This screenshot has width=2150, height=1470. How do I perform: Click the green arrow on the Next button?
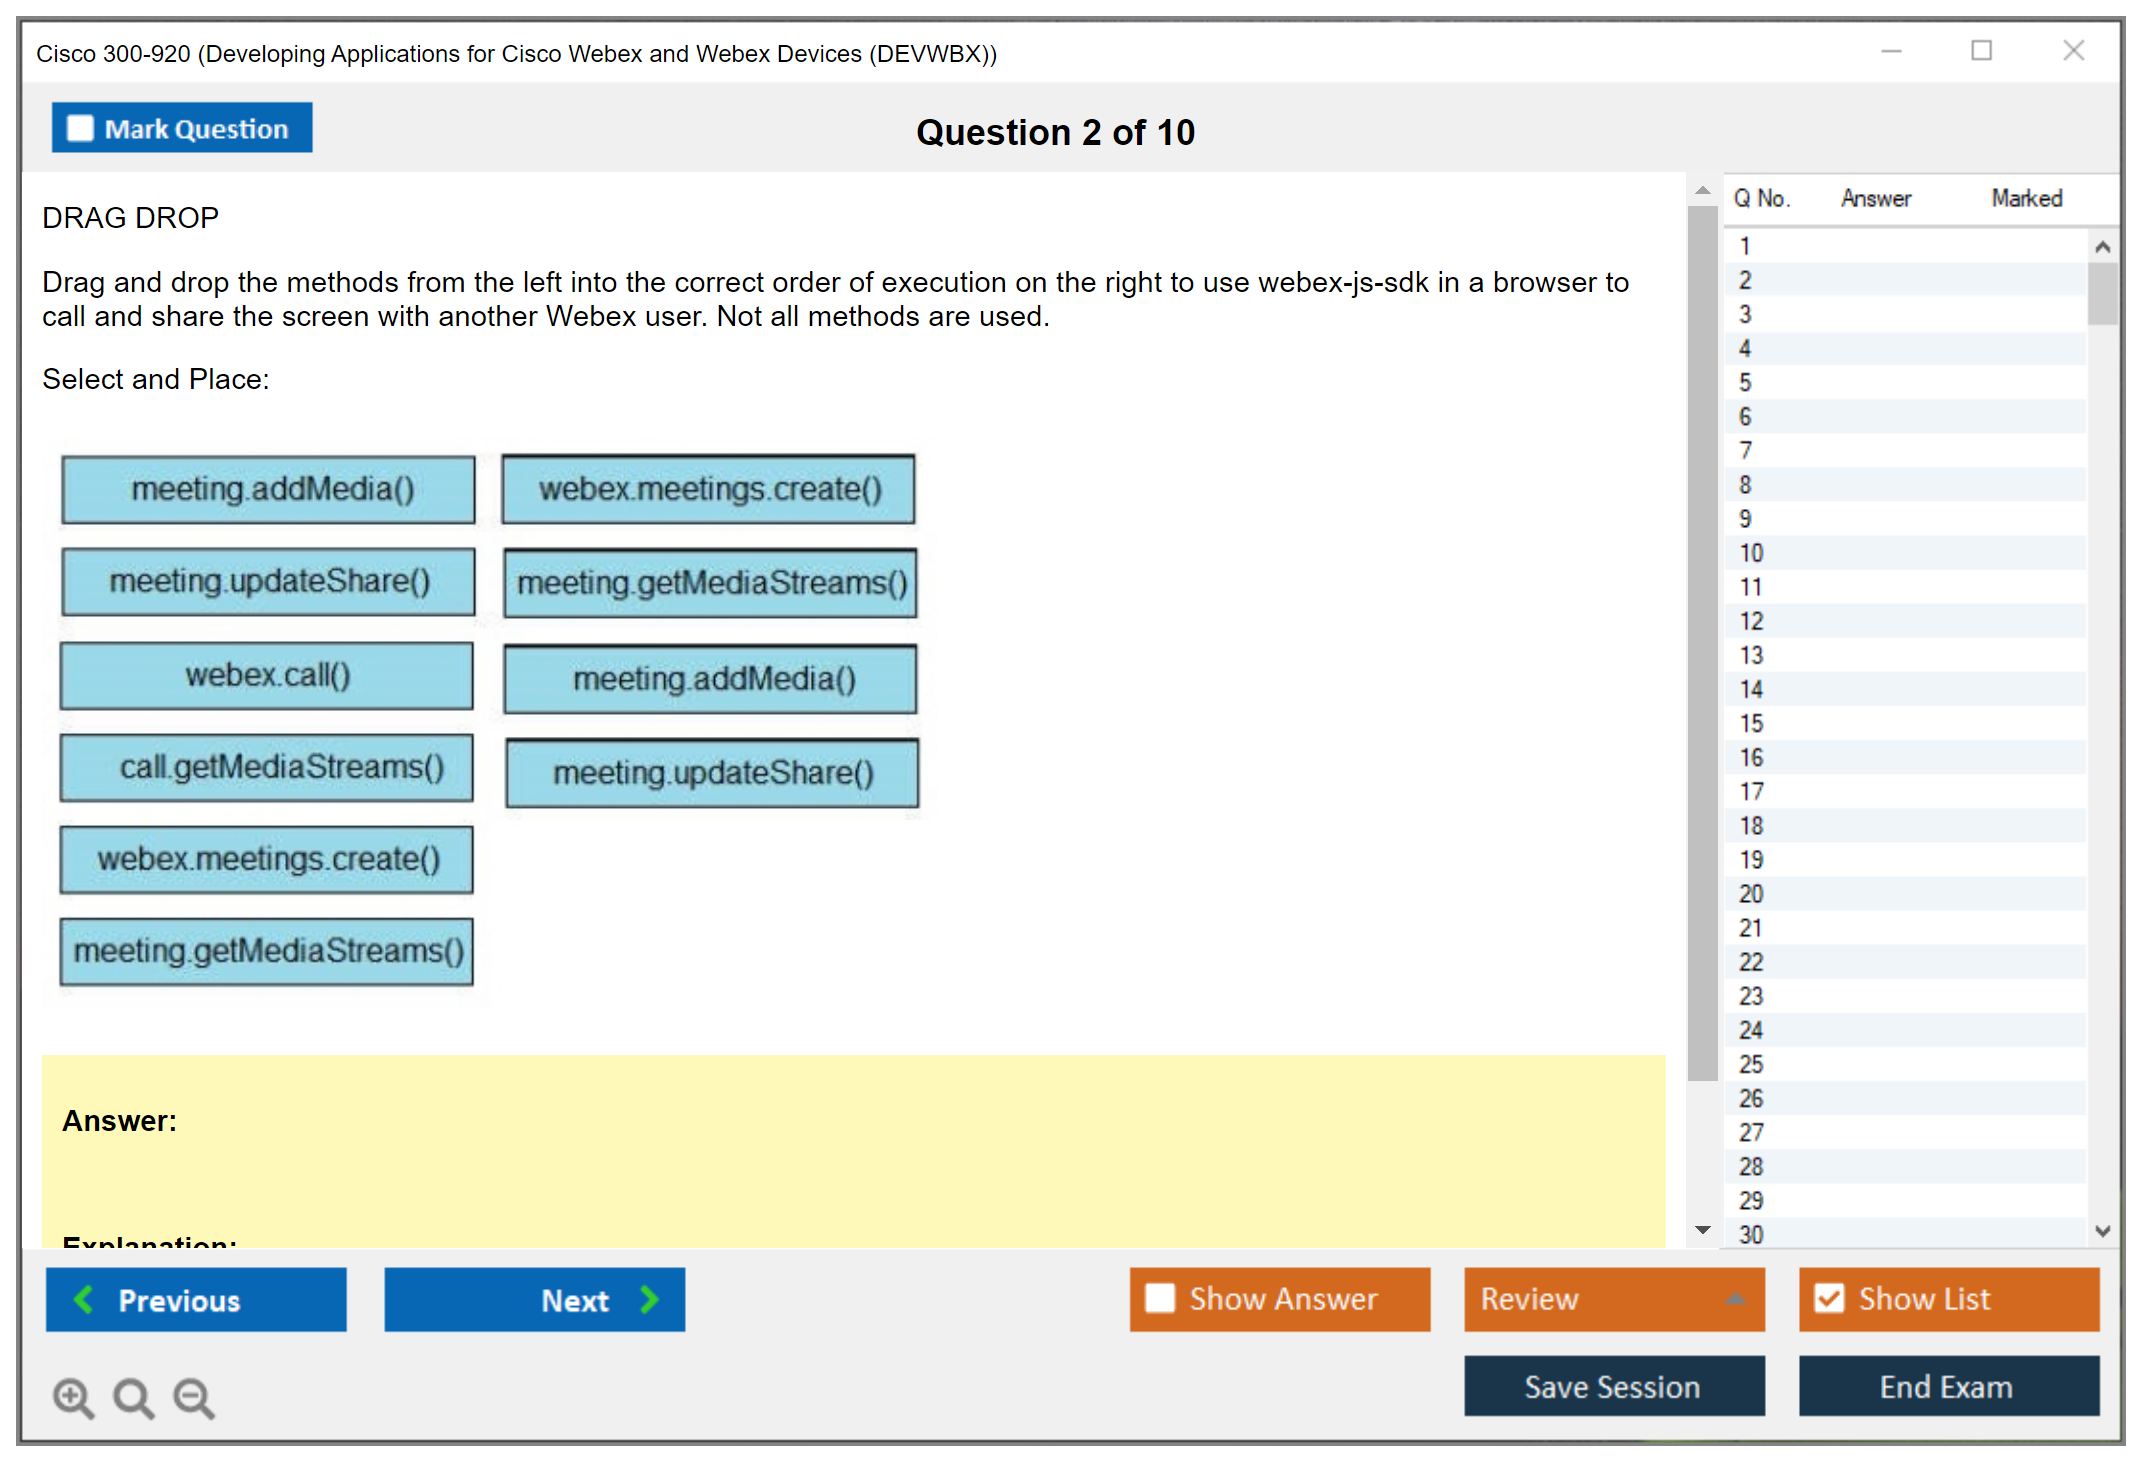[x=649, y=1299]
